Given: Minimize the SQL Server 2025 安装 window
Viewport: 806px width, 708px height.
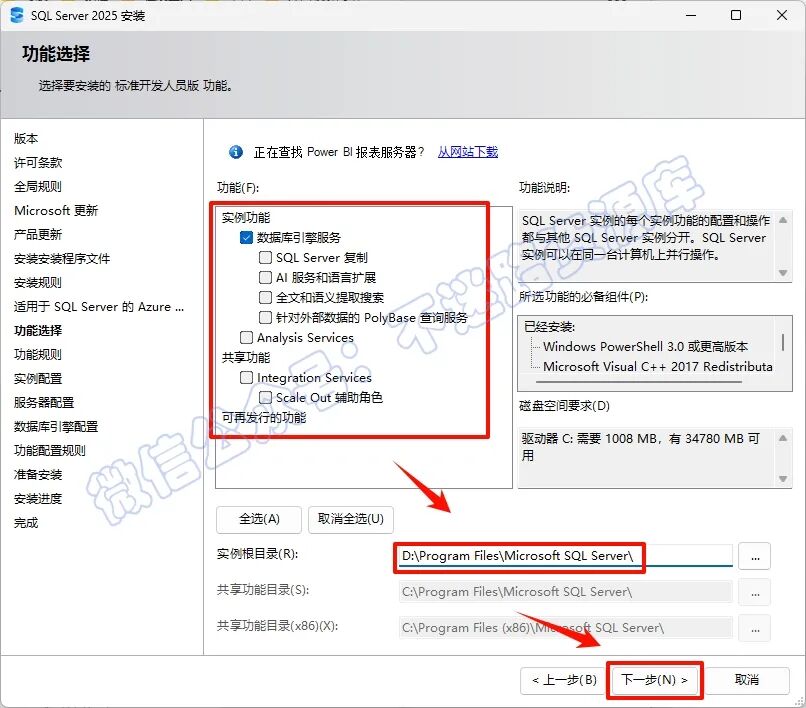Looking at the screenshot, I should point(691,15).
